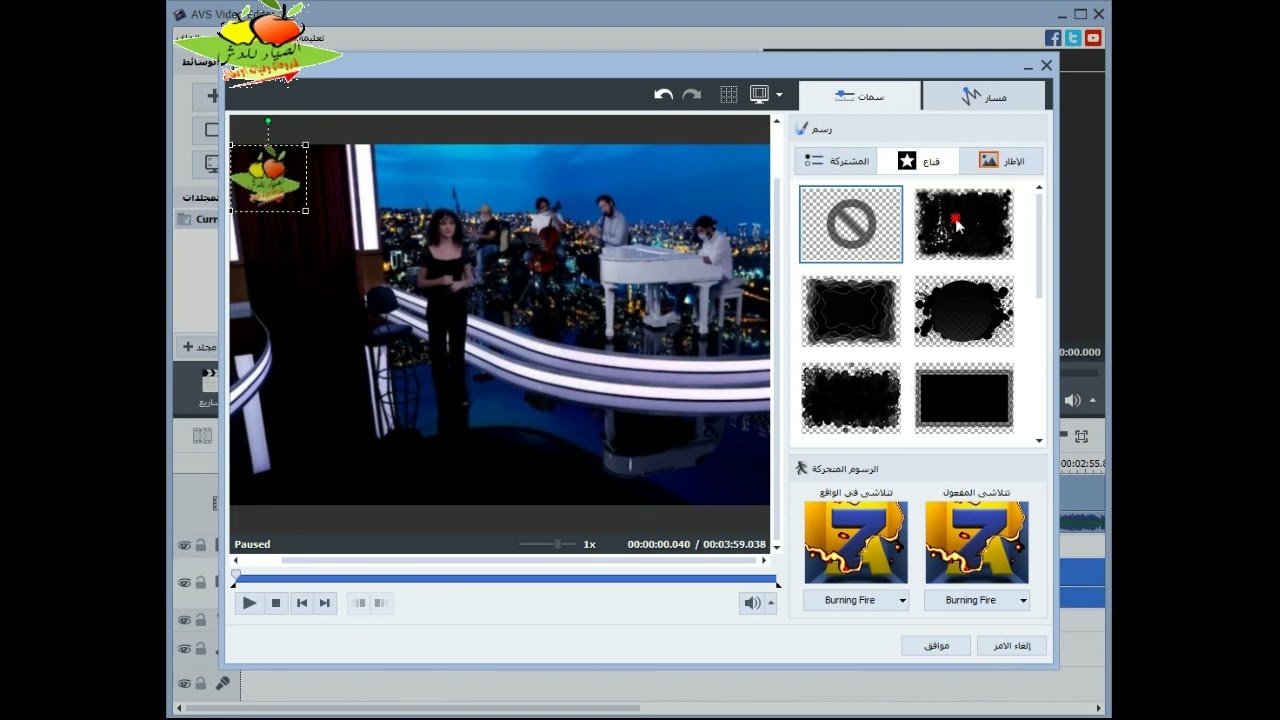Open the Twitter icon in the main window
The image size is (1280, 720).
click(1073, 38)
